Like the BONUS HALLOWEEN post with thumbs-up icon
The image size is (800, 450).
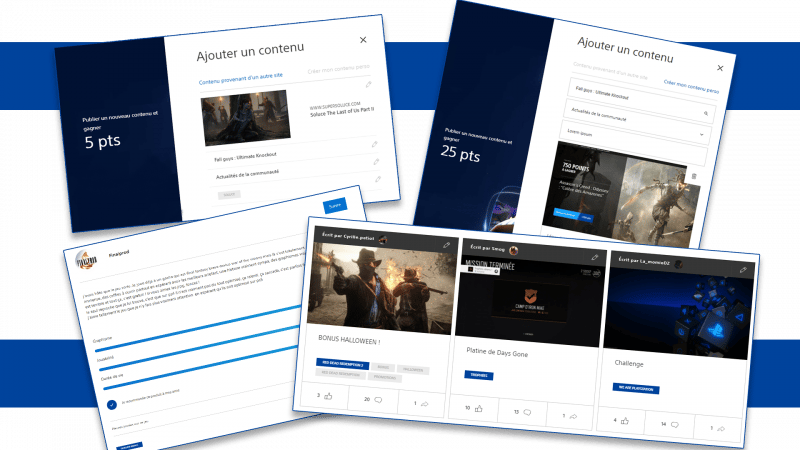tap(328, 396)
